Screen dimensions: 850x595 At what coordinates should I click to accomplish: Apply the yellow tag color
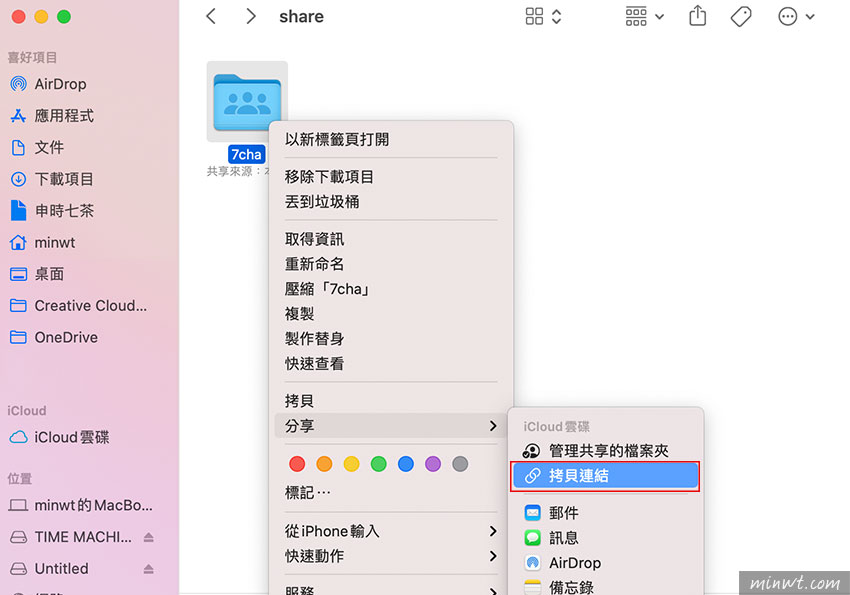pyautogui.click(x=351, y=464)
